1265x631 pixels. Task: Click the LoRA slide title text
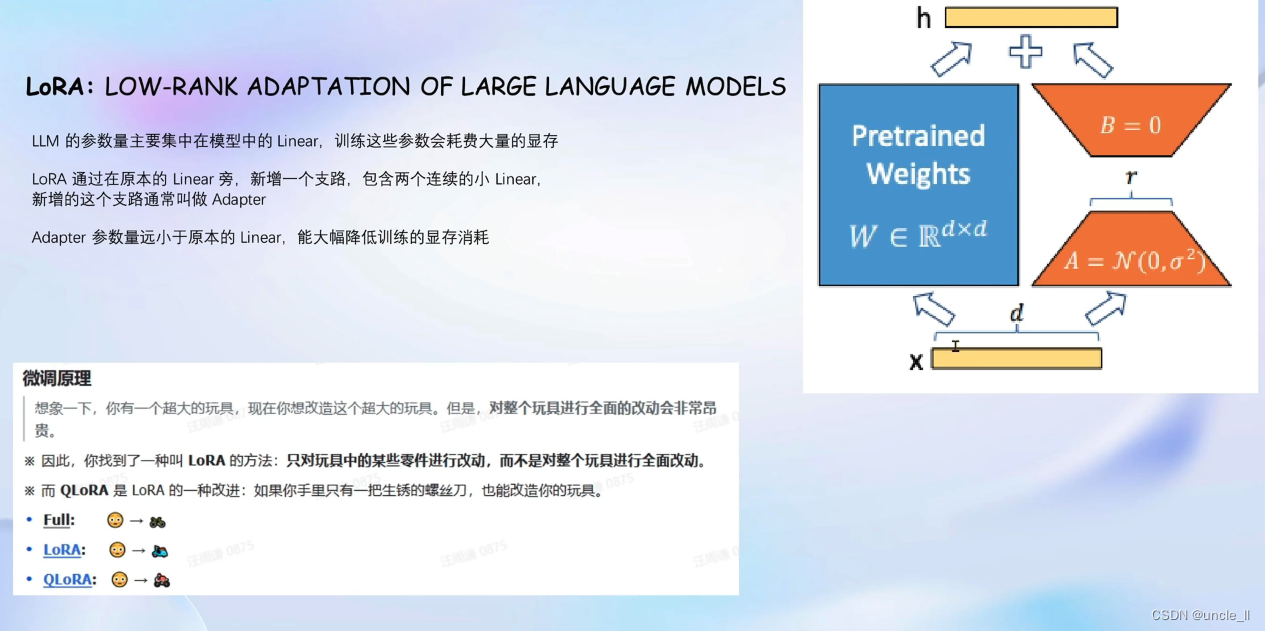point(405,87)
